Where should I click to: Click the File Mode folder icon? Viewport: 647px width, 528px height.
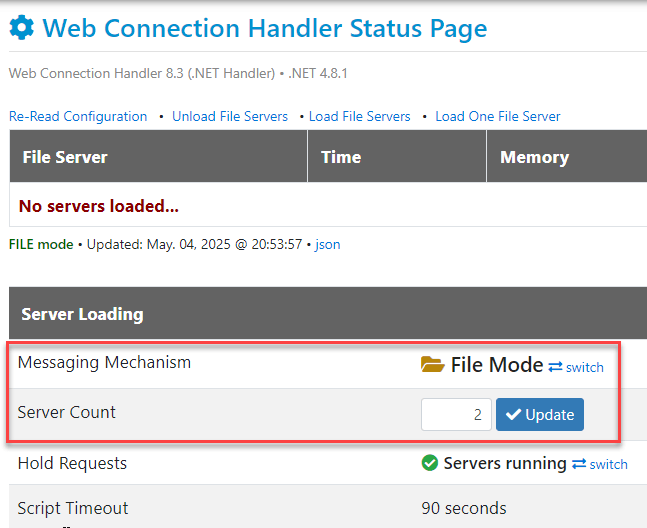point(432,365)
